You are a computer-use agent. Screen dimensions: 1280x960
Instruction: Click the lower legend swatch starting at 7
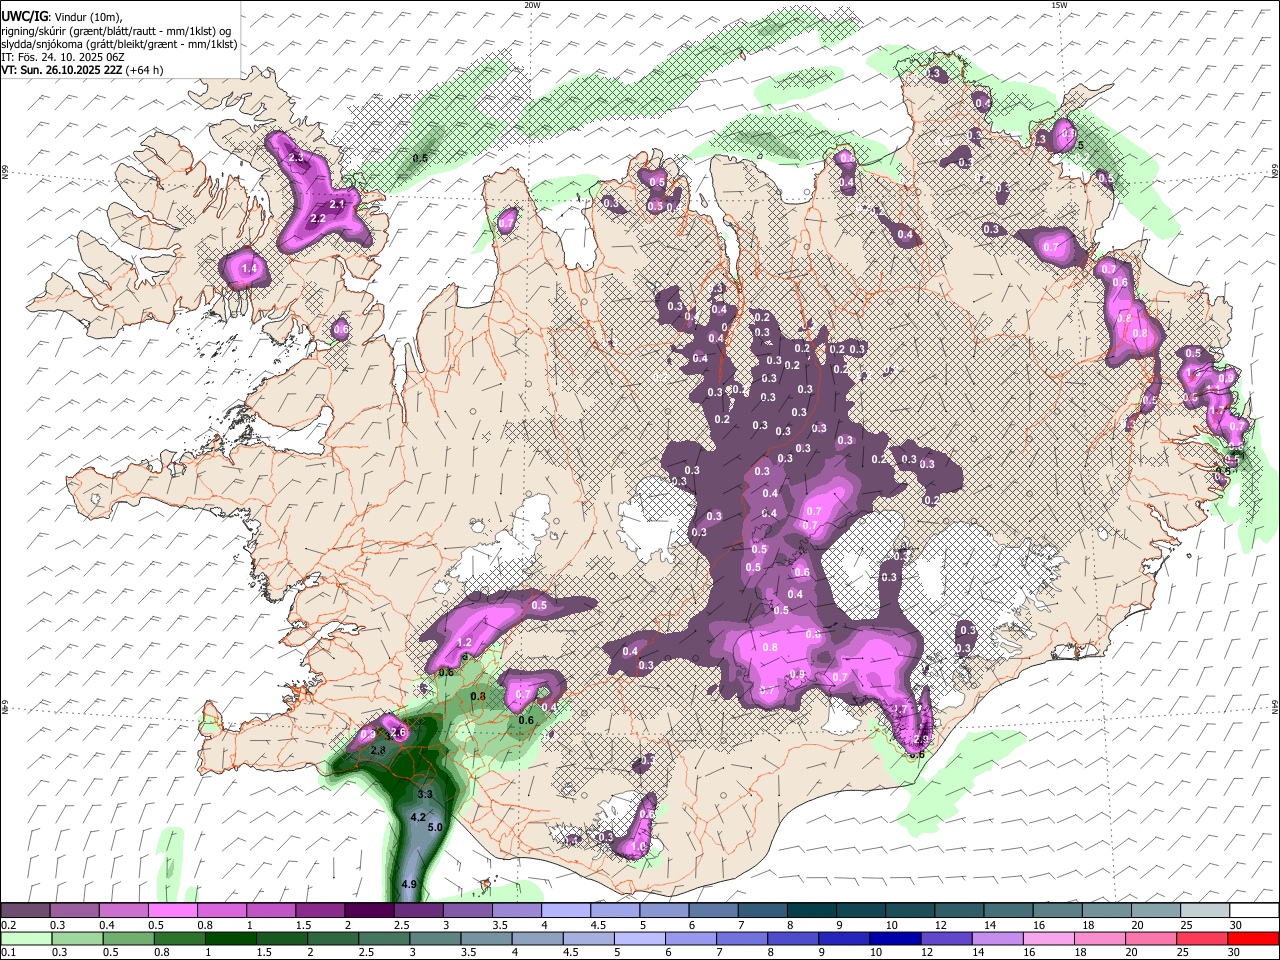point(741,938)
